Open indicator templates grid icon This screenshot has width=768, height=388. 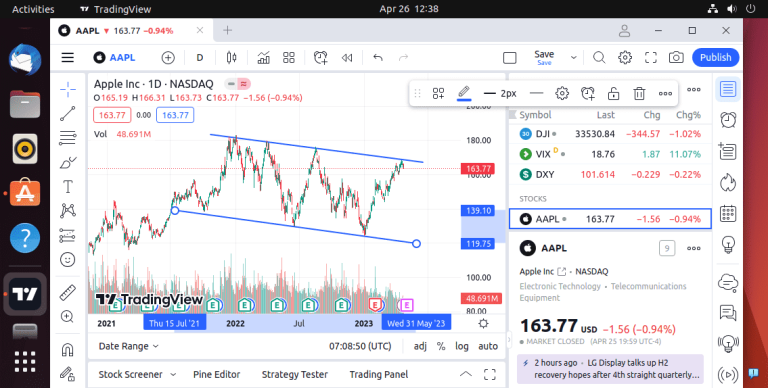(x=289, y=58)
